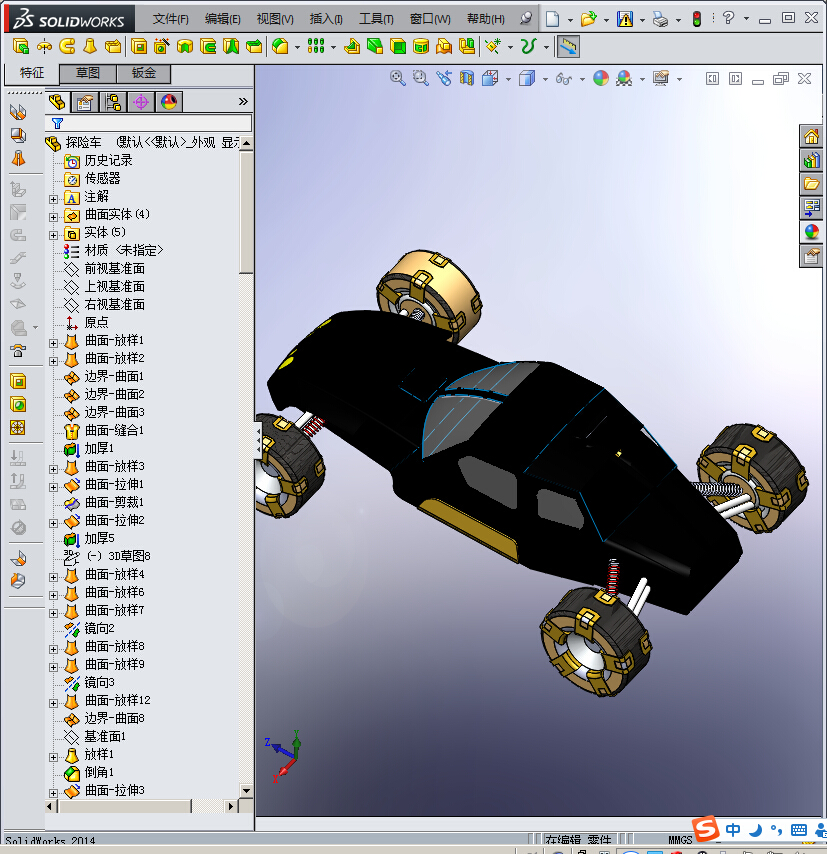Toggle the IME moon half-width mode
The image size is (827, 854).
pos(756,830)
